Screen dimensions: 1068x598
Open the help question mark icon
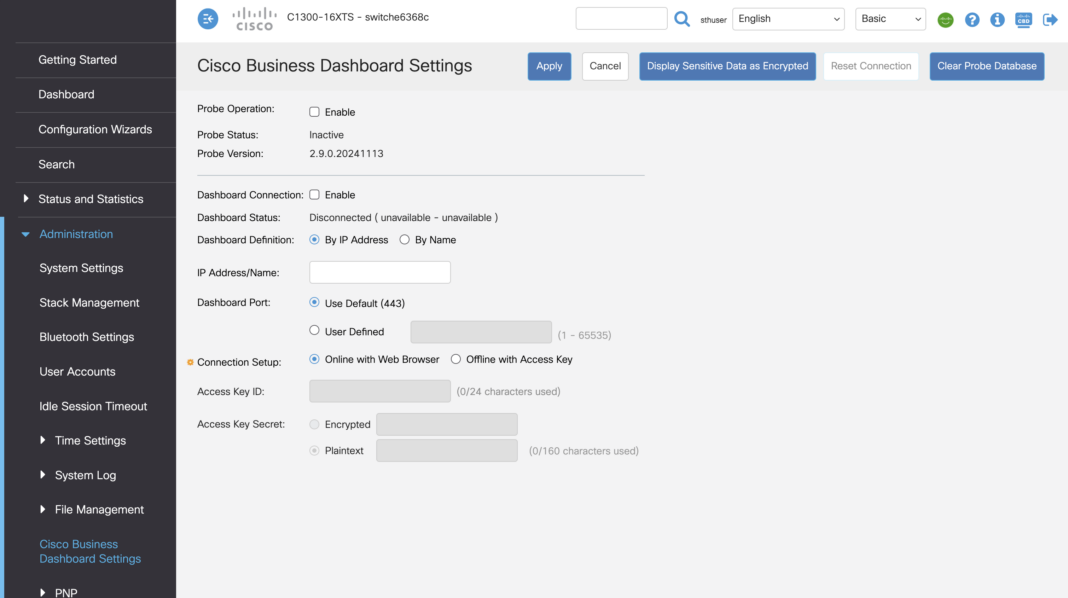coord(972,20)
